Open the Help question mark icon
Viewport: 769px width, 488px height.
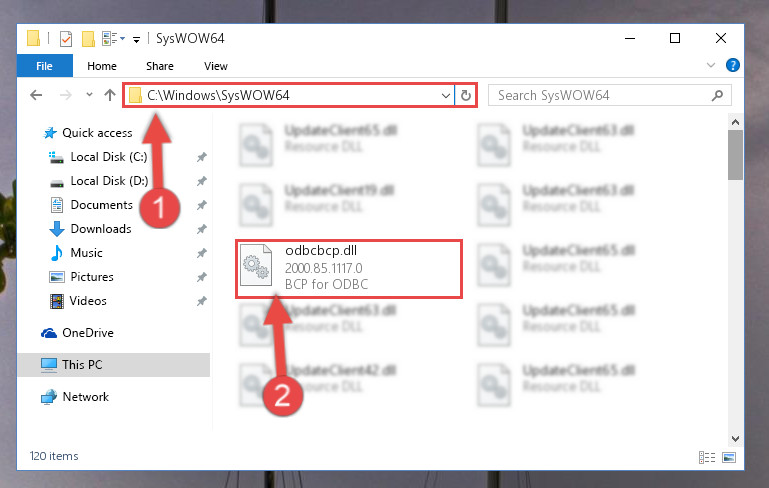click(x=733, y=65)
